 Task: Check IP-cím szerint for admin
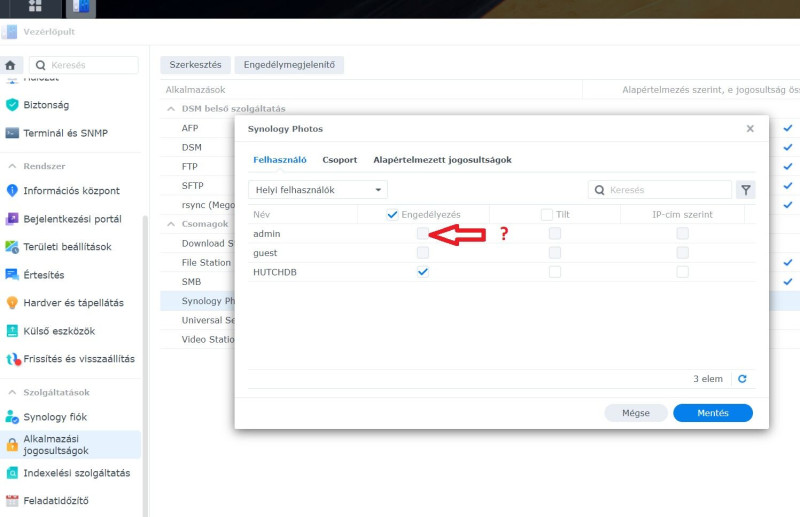pos(682,233)
